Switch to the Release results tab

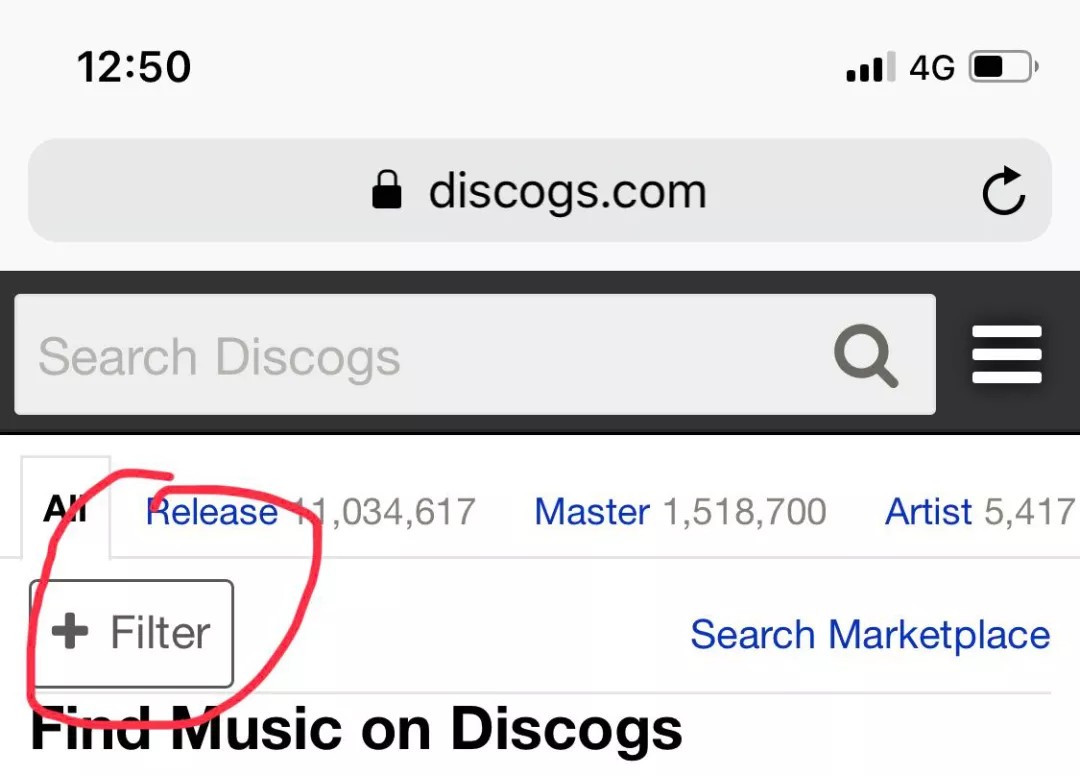(211, 511)
